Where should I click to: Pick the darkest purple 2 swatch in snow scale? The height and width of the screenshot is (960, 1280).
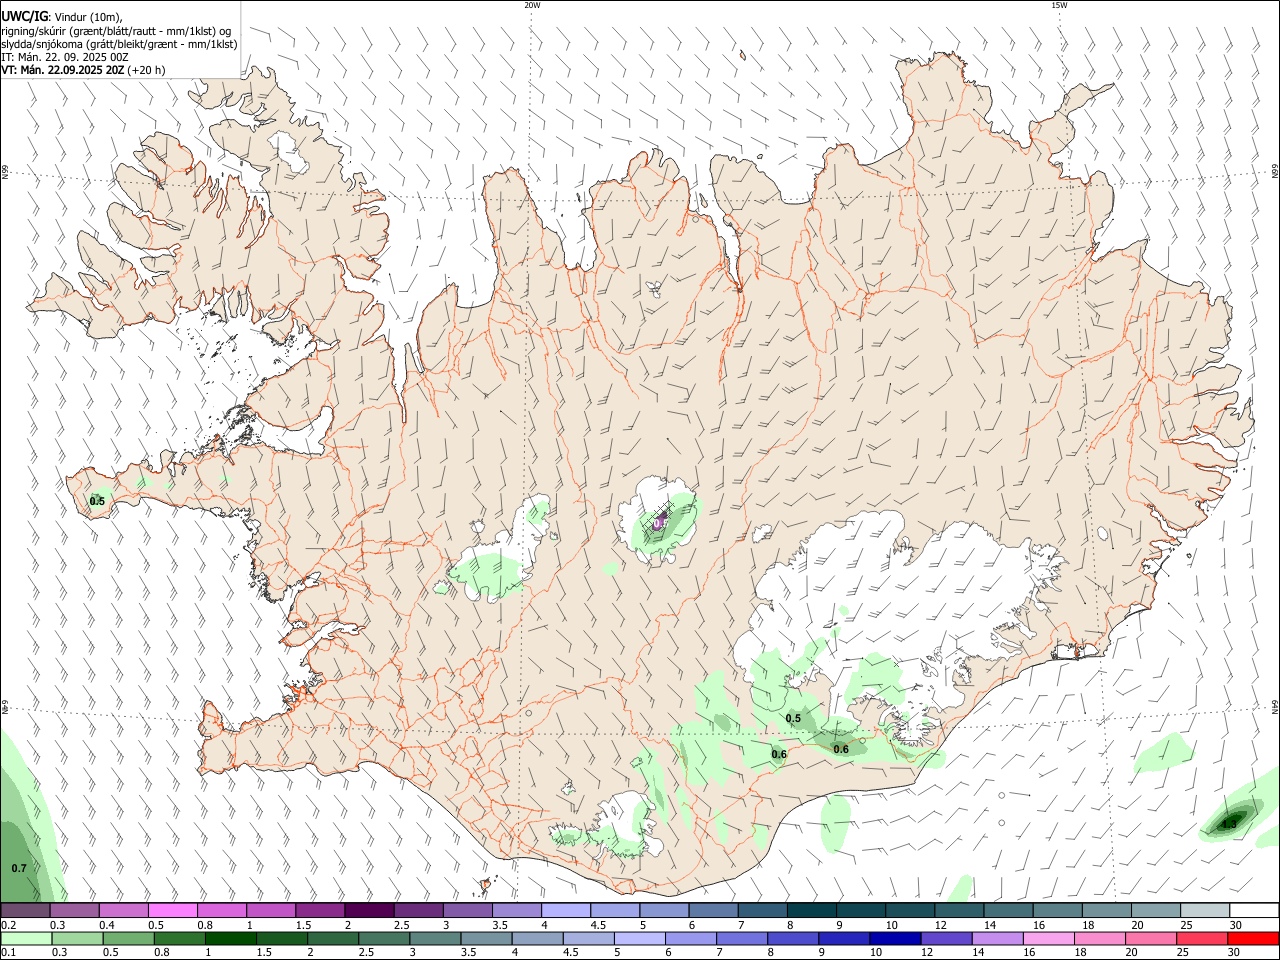click(369, 910)
